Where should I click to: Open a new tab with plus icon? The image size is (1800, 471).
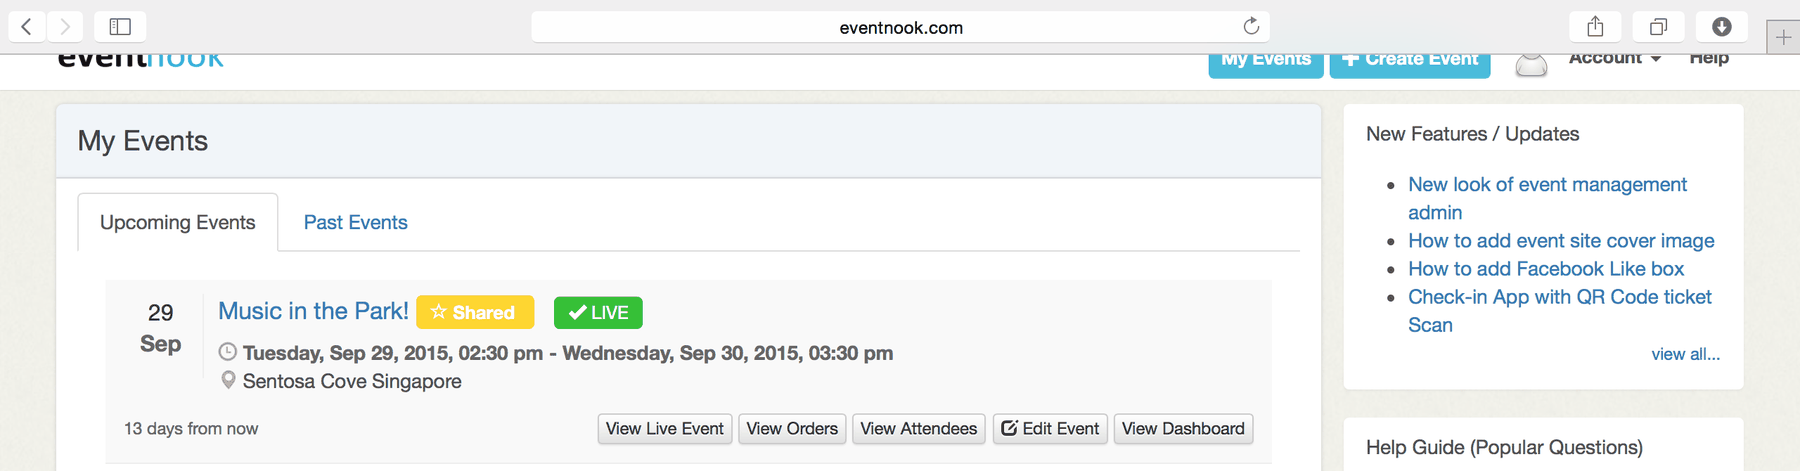point(1783,38)
